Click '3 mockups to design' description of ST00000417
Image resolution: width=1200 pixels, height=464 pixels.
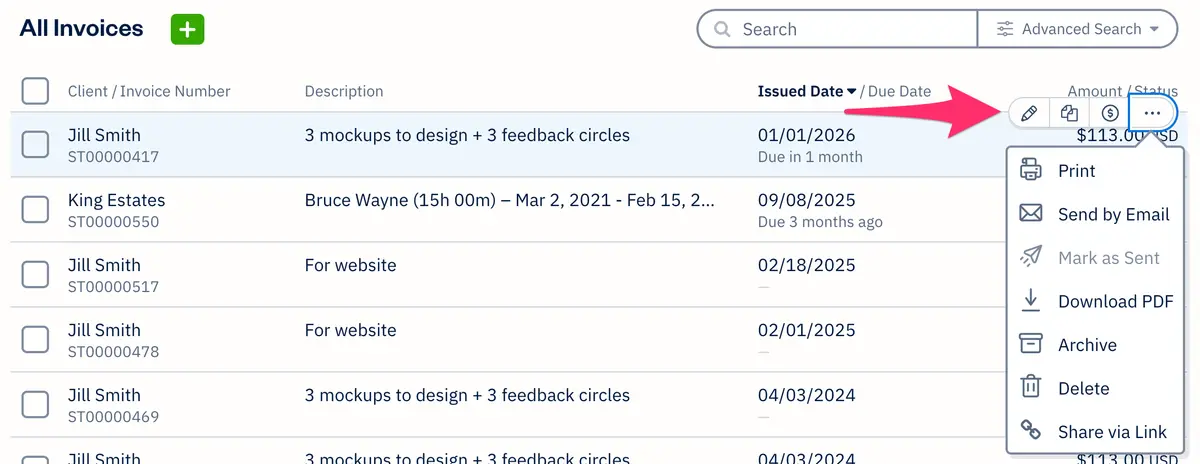click(x=467, y=135)
